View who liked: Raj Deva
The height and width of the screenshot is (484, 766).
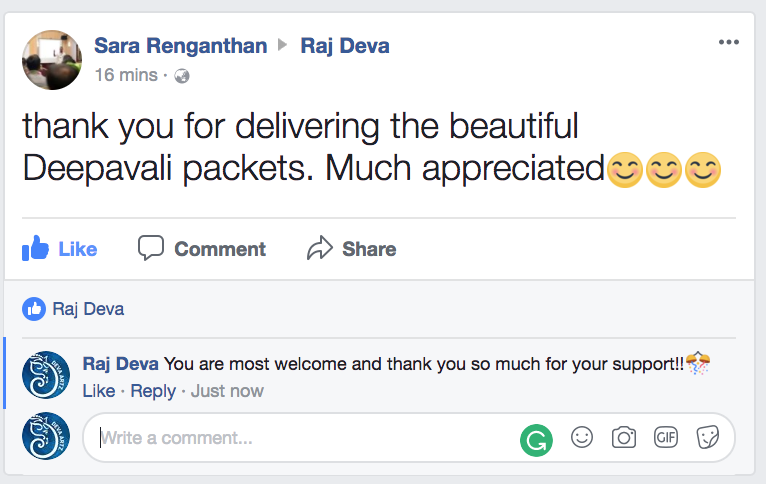(x=88, y=309)
